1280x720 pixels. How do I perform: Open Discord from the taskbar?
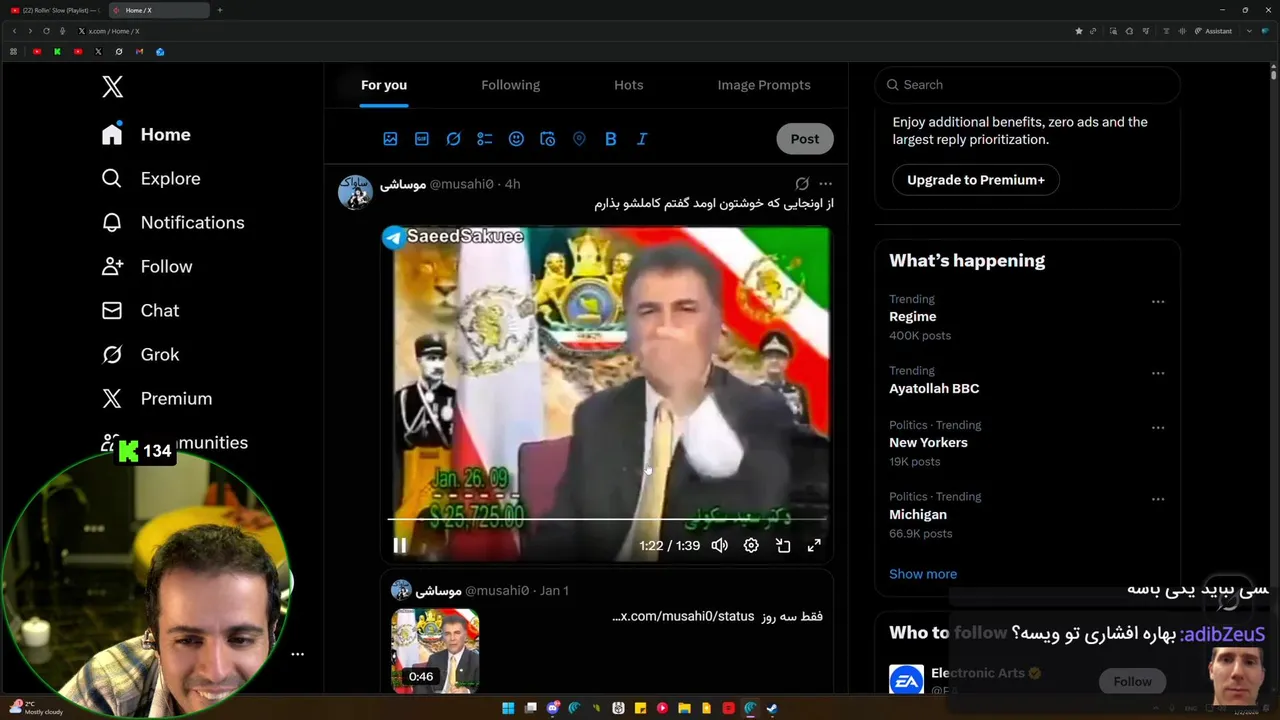coord(552,708)
